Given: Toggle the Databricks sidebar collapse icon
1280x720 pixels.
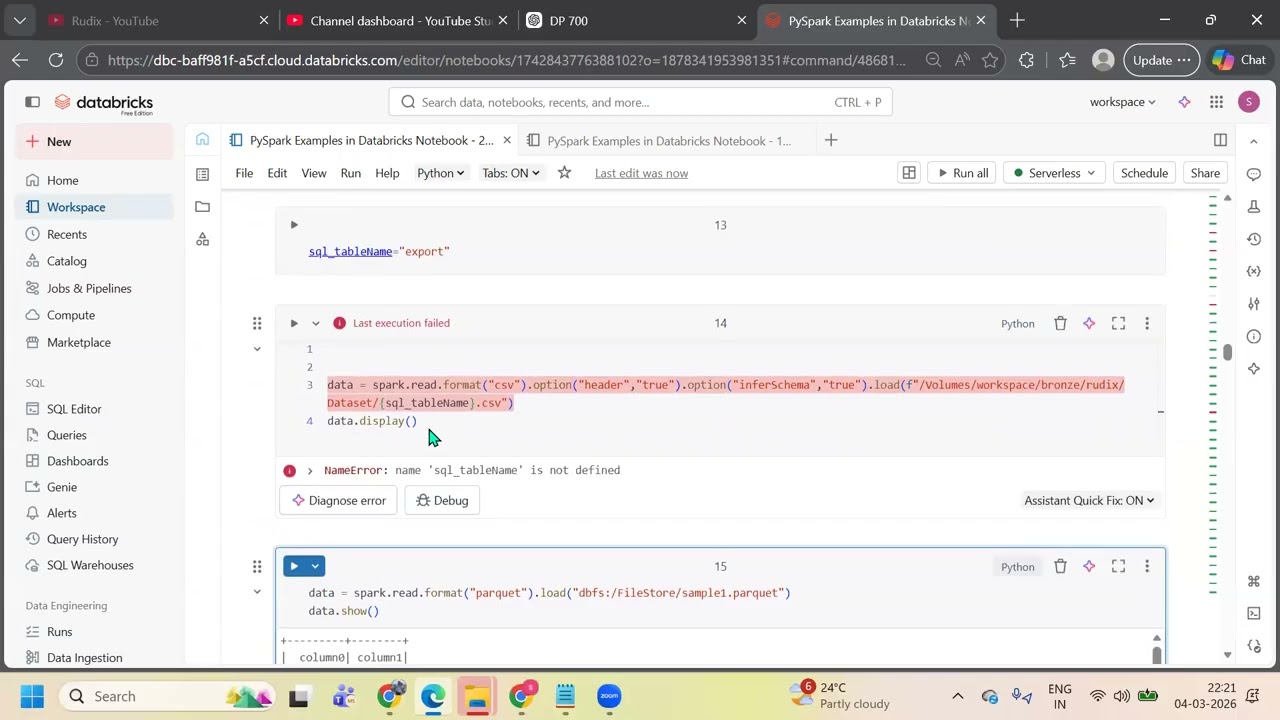Looking at the screenshot, I should 32,102.
